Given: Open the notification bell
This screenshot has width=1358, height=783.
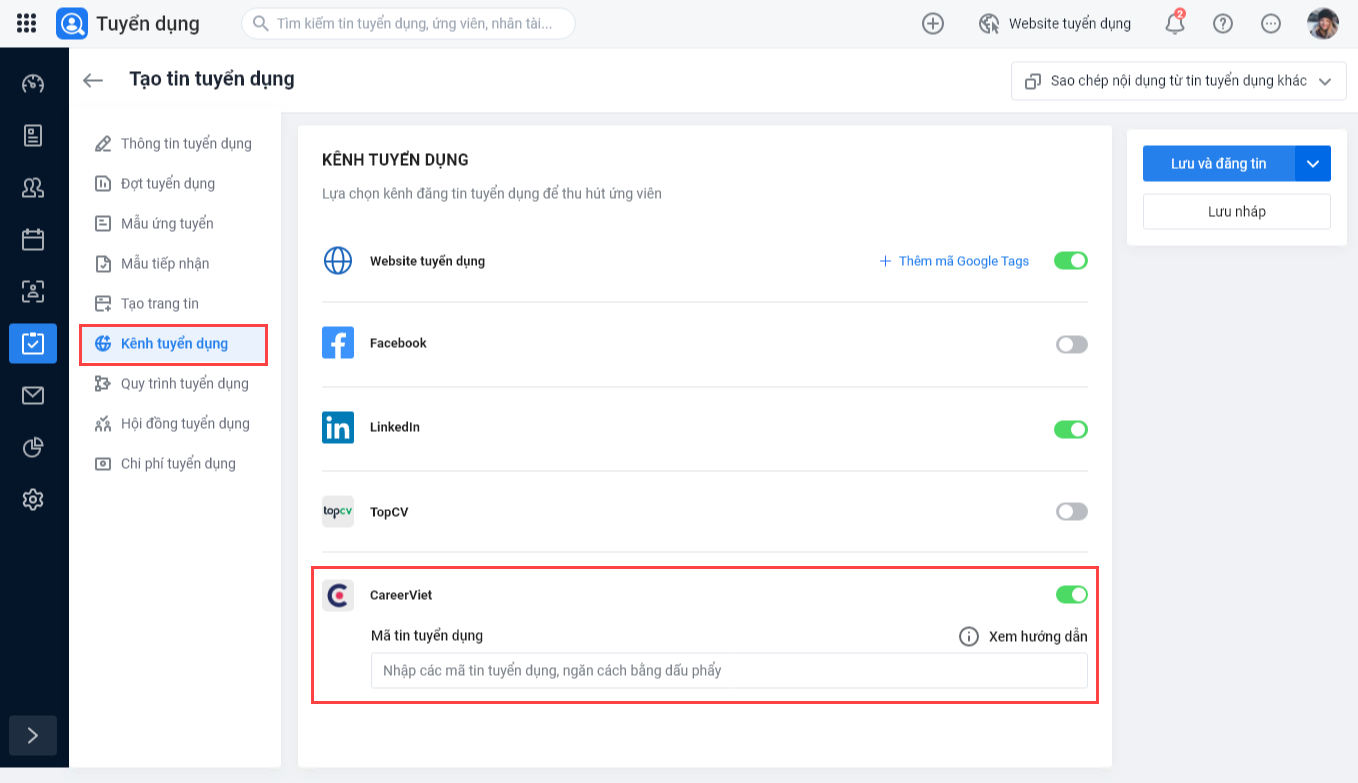Looking at the screenshot, I should [x=1175, y=23].
